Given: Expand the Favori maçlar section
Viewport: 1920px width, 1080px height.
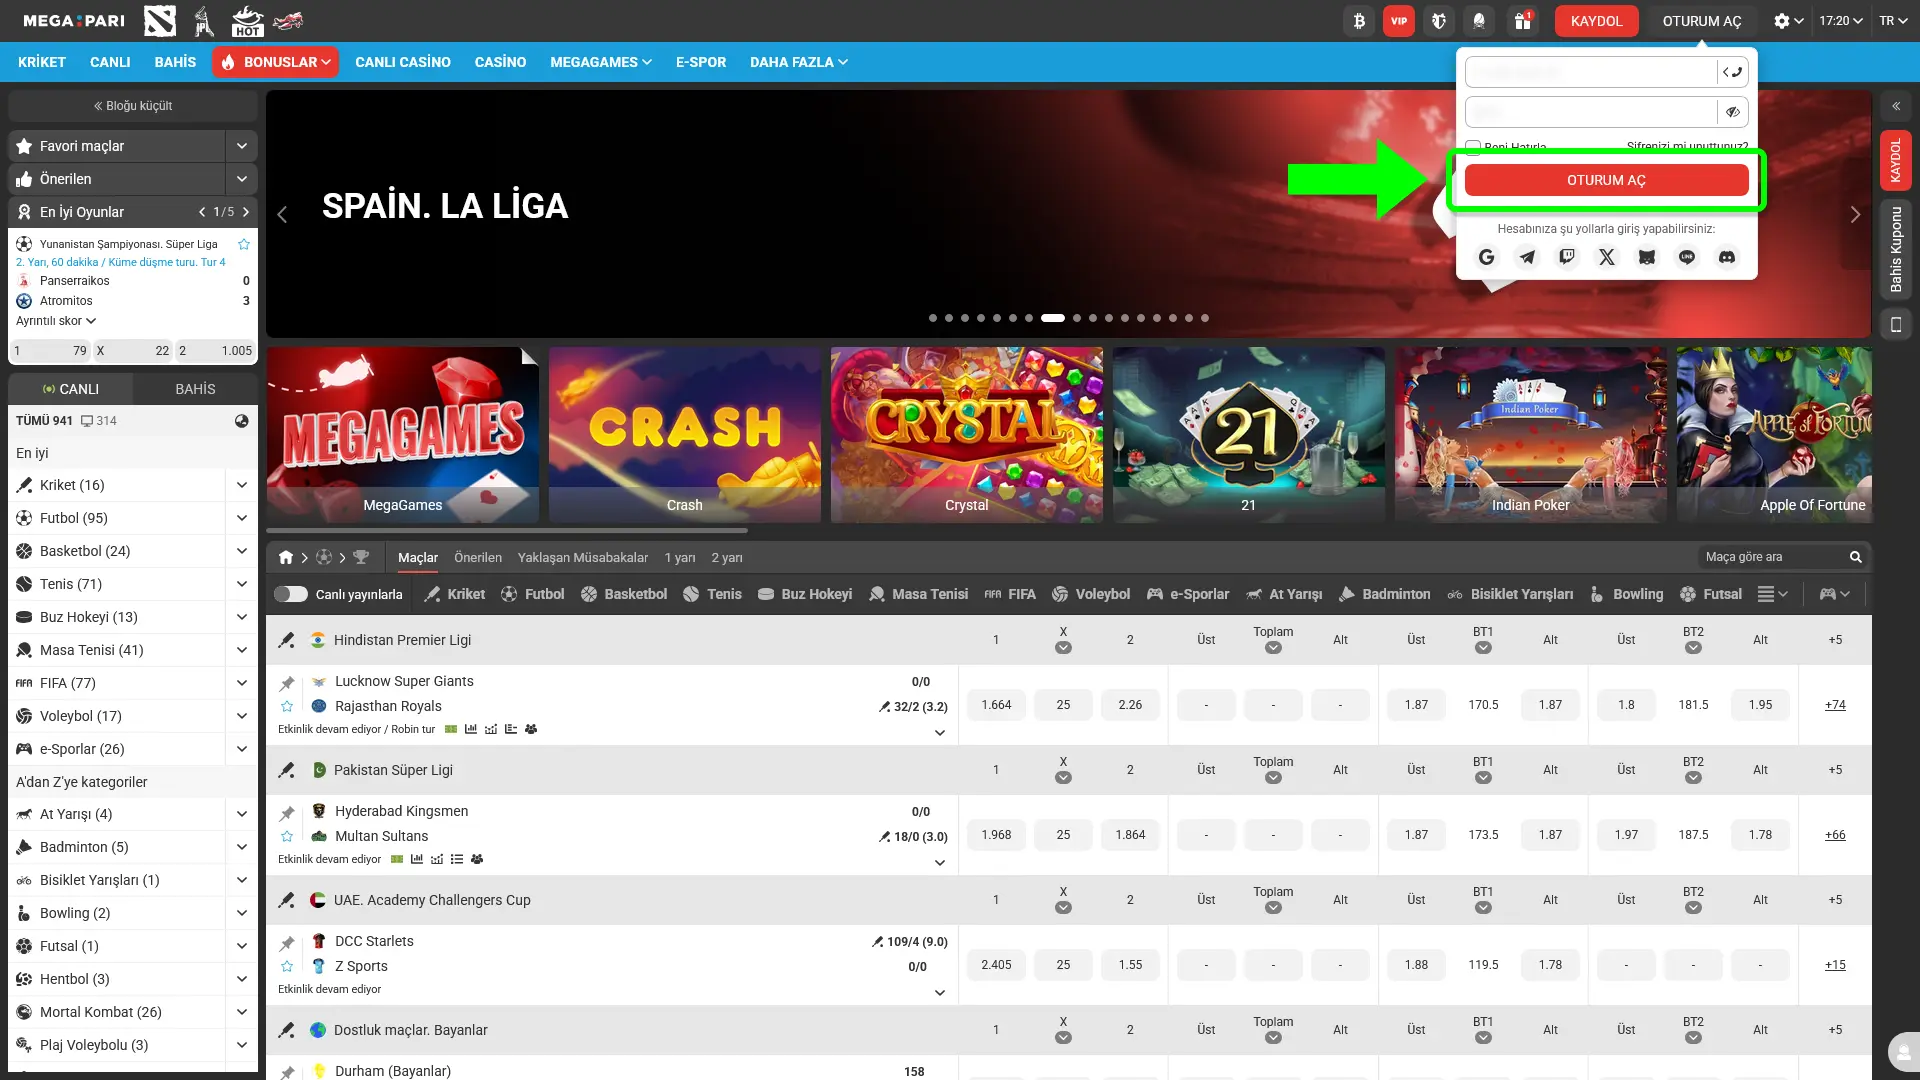Looking at the screenshot, I should coord(241,146).
